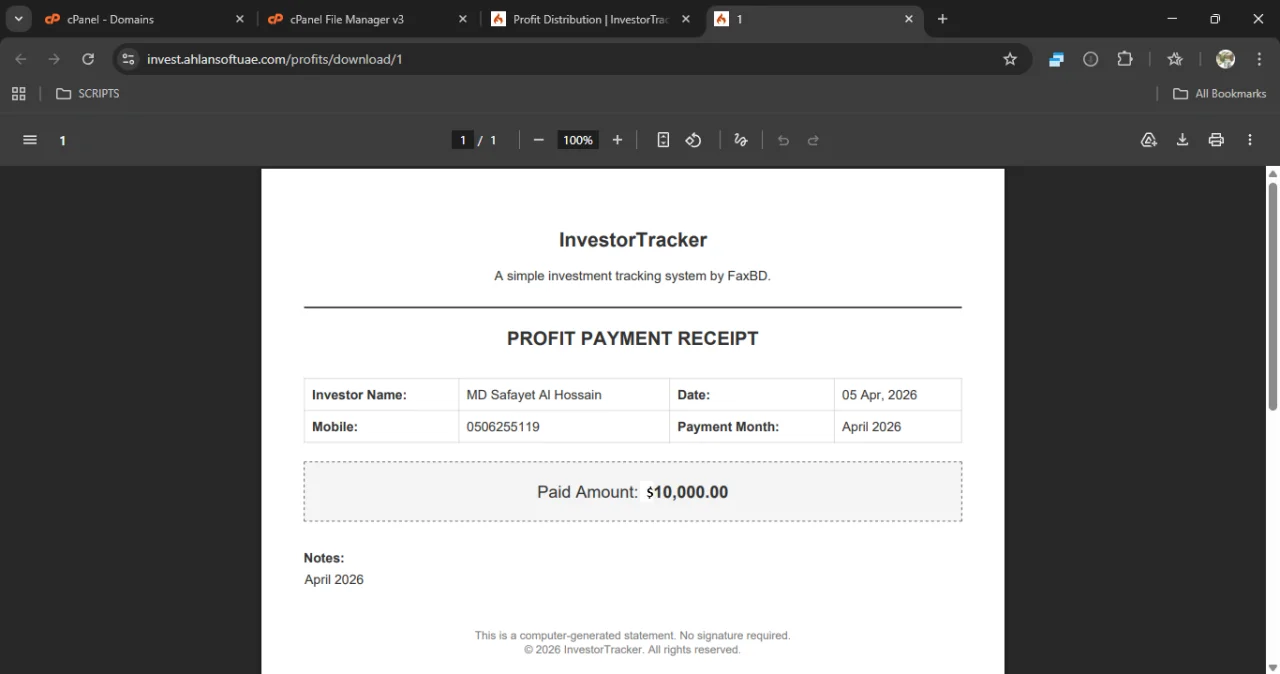The image size is (1280, 674).
Task: Click the address bar URL
Action: pos(275,59)
